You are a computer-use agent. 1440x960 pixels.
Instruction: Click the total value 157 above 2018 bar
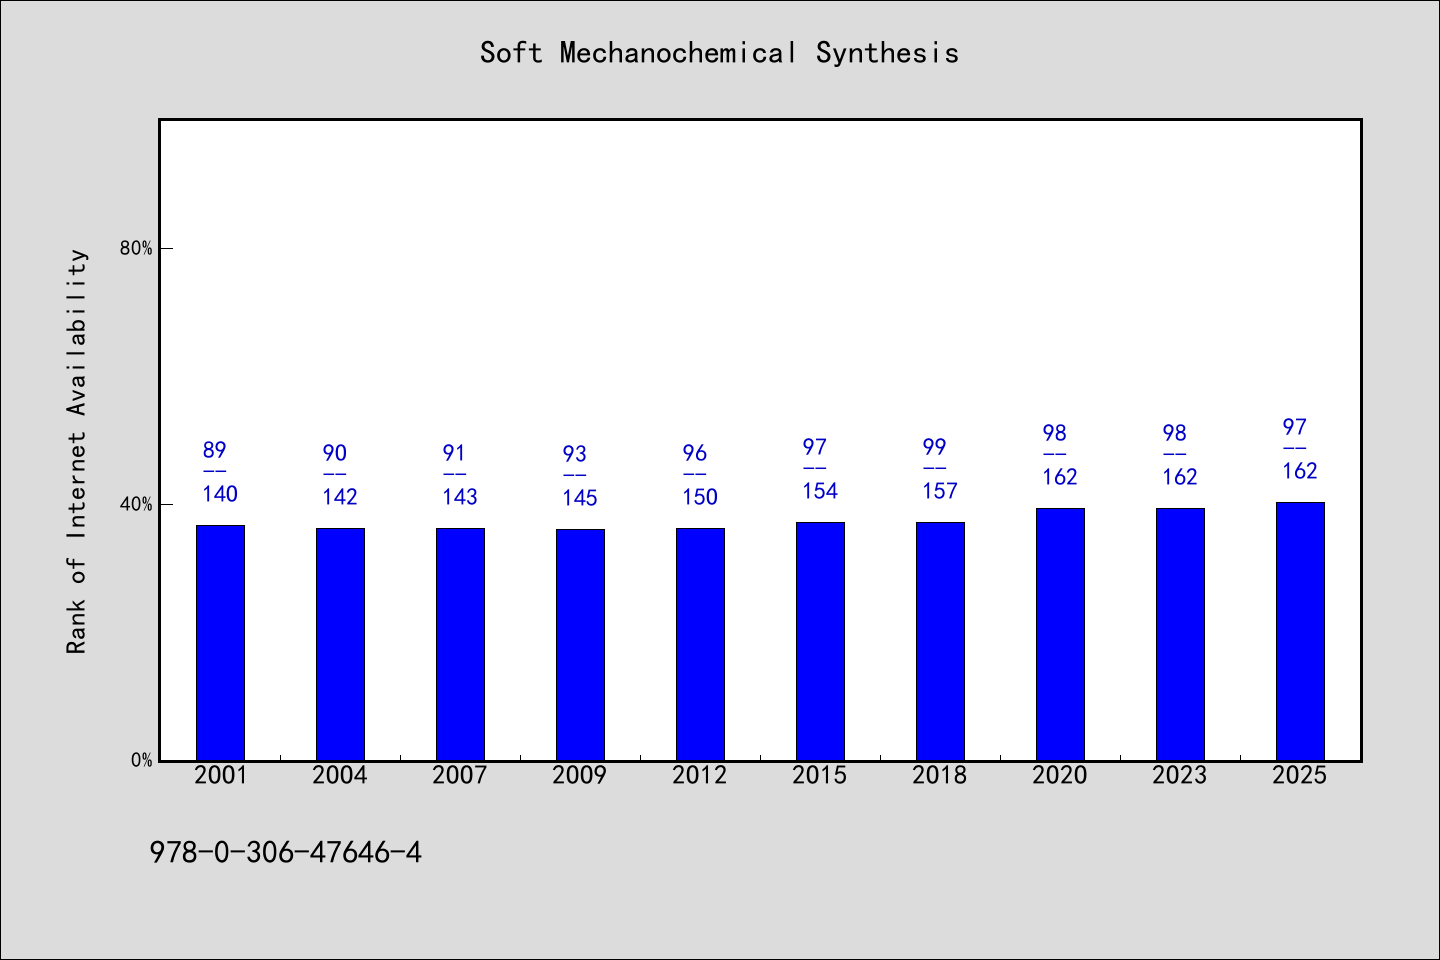[x=940, y=491]
